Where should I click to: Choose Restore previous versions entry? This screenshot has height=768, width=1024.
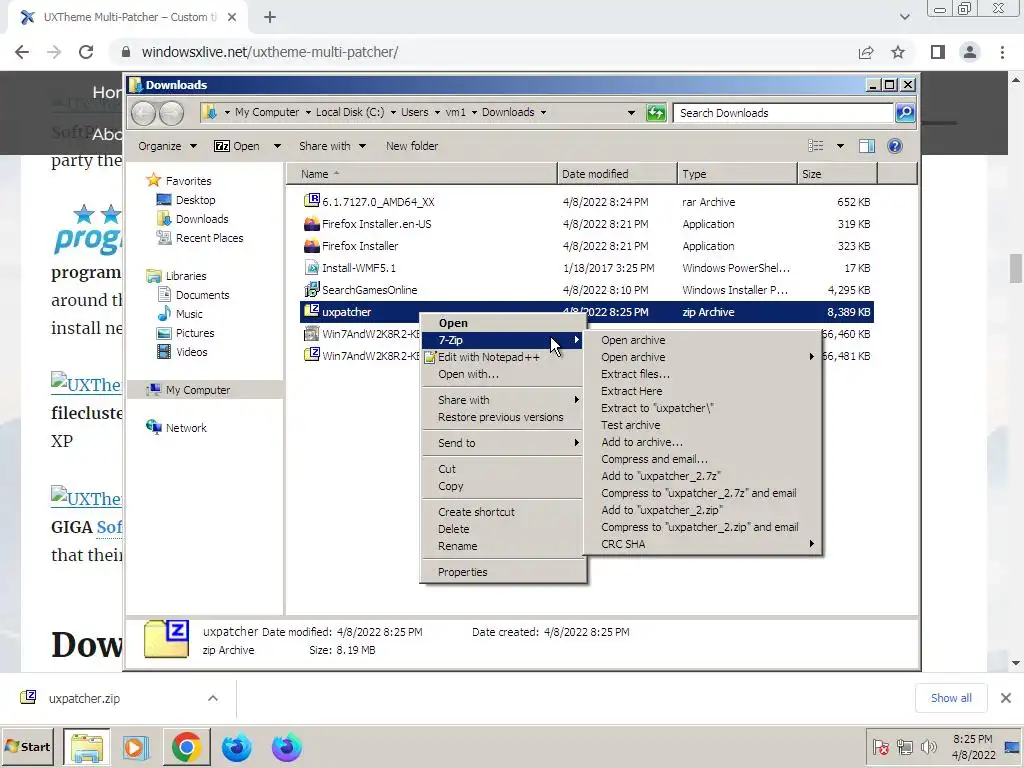coord(502,417)
